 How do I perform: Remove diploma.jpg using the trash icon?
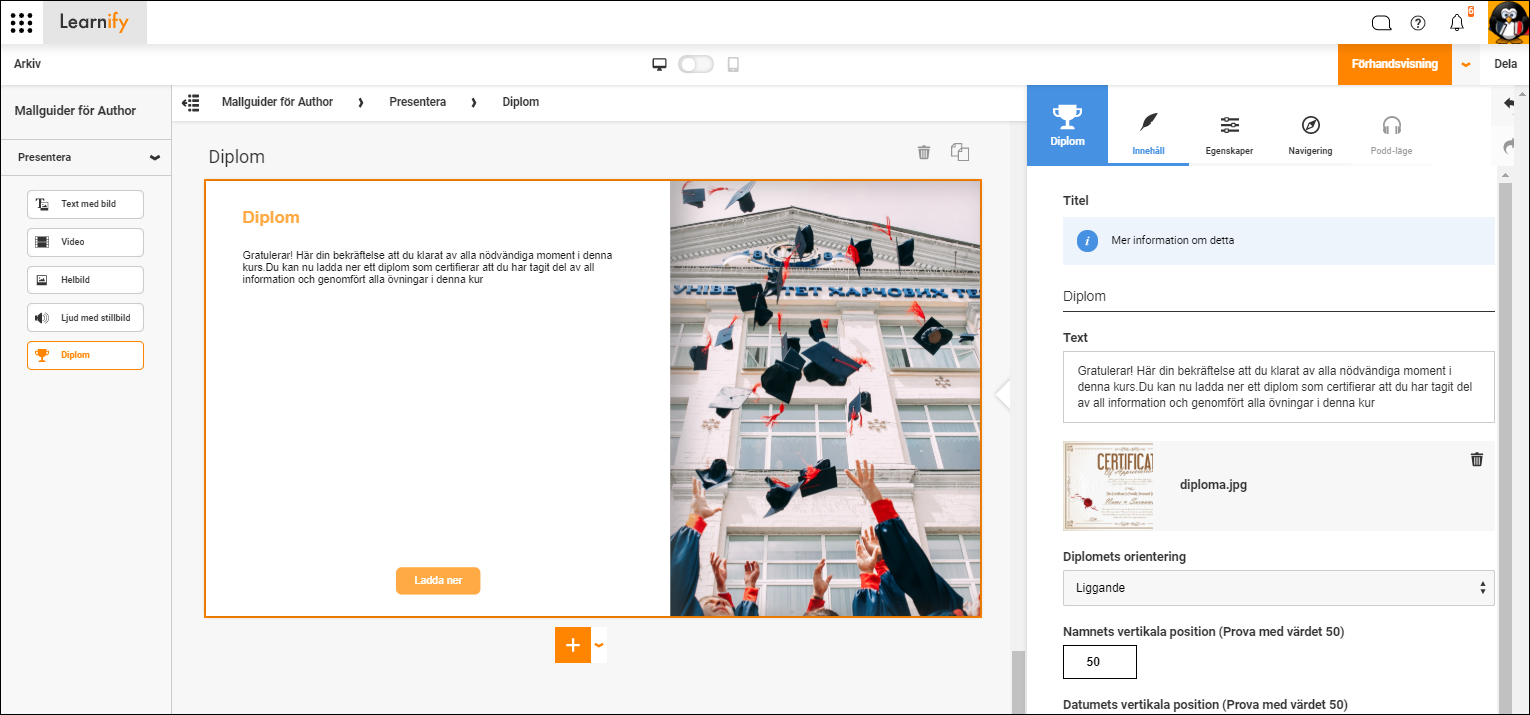click(1477, 459)
